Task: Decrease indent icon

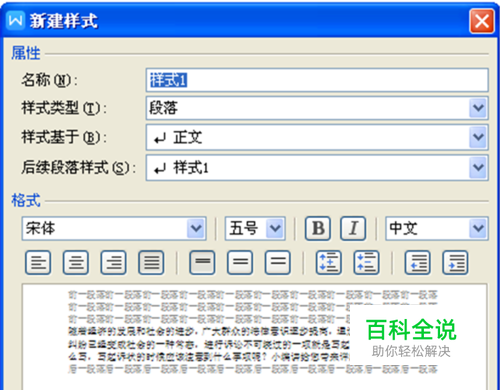Action: pos(417,263)
